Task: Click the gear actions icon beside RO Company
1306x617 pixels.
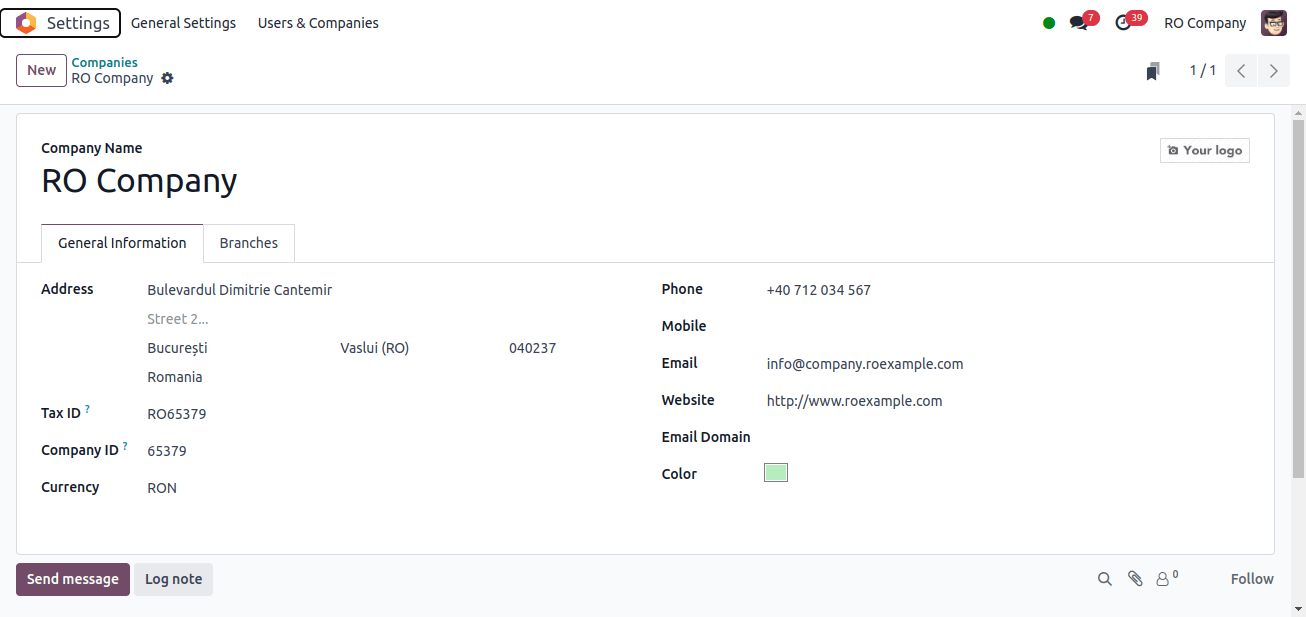Action: (x=167, y=78)
